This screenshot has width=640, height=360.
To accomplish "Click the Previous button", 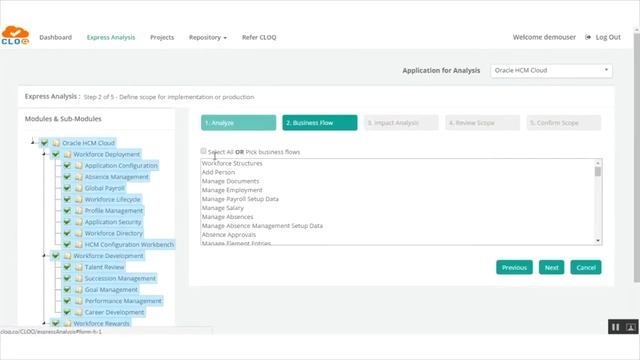I will (x=514, y=267).
